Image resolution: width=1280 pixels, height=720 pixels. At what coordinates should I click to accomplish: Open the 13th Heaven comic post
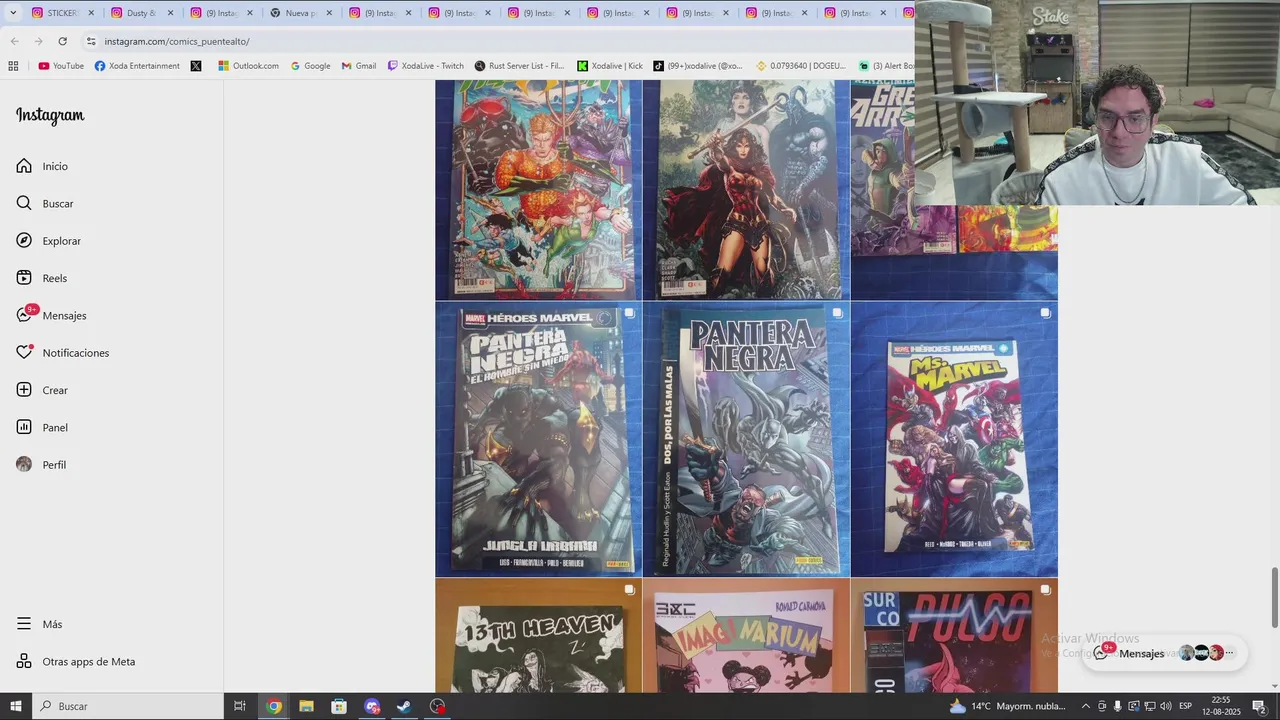click(x=538, y=636)
